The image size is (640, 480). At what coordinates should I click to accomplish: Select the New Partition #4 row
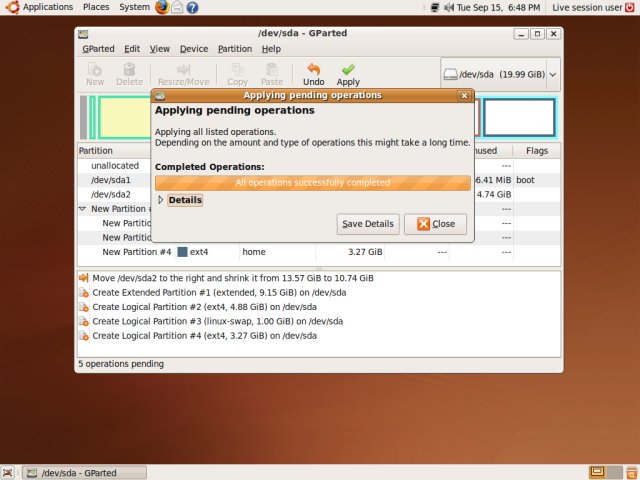(319, 252)
